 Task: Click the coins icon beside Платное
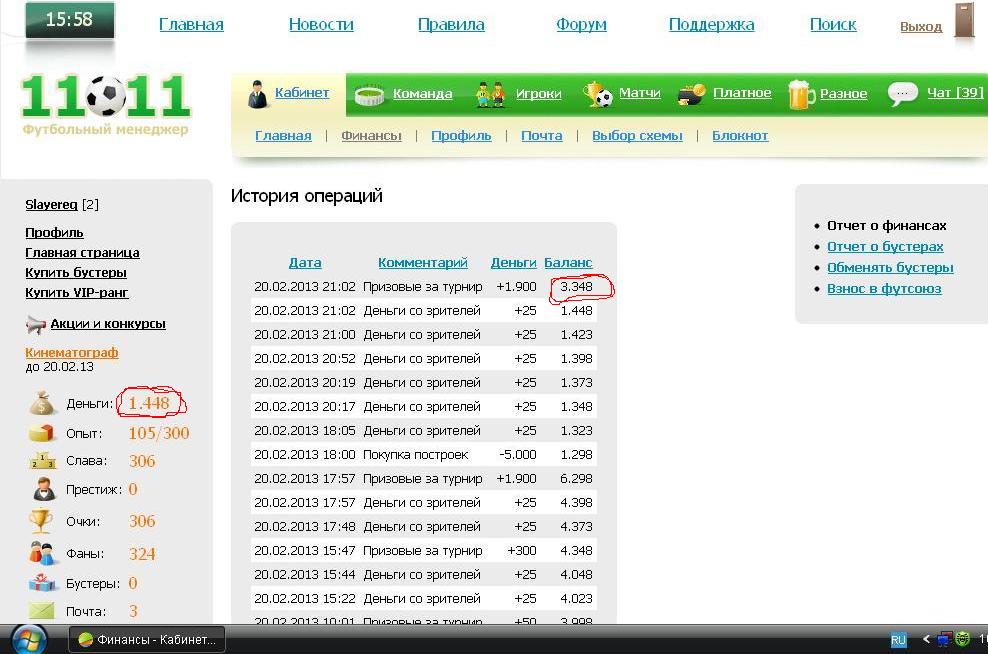click(691, 94)
